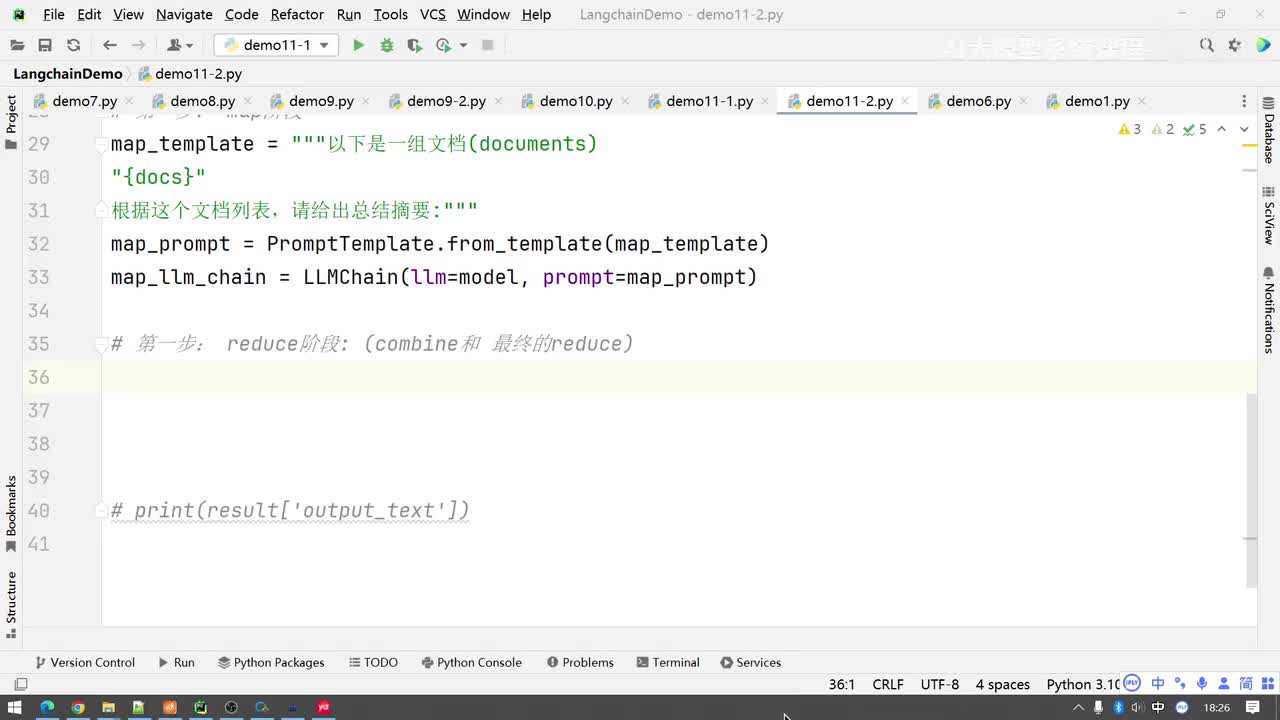This screenshot has height=720, width=1280.
Task: Save all files with the floppy icon
Action: click(x=45, y=45)
